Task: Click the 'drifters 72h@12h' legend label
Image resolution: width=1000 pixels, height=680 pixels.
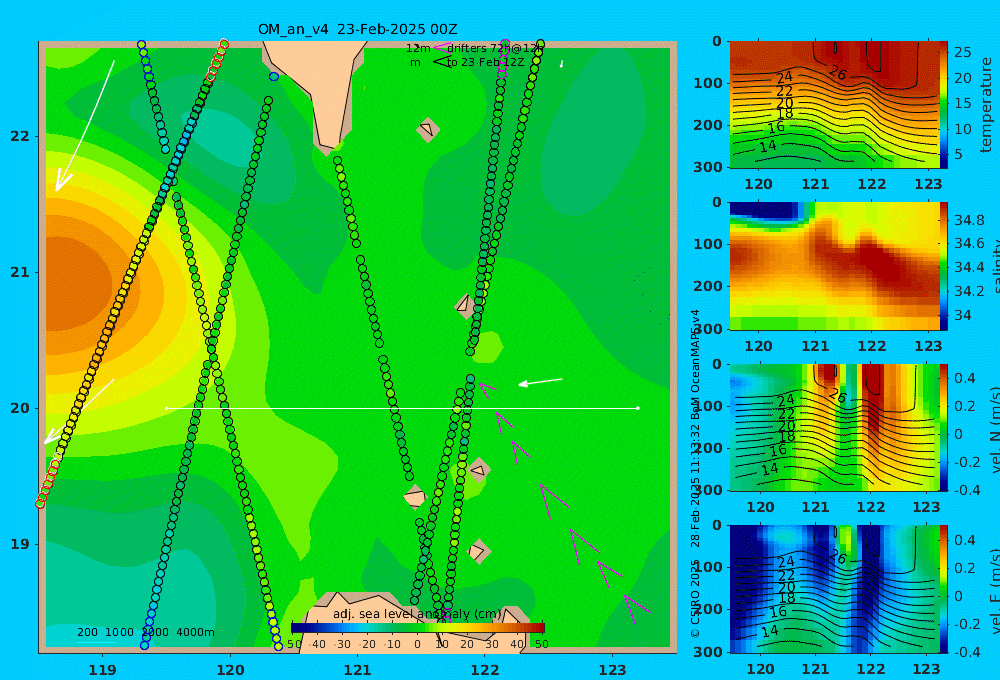Action: [495, 48]
